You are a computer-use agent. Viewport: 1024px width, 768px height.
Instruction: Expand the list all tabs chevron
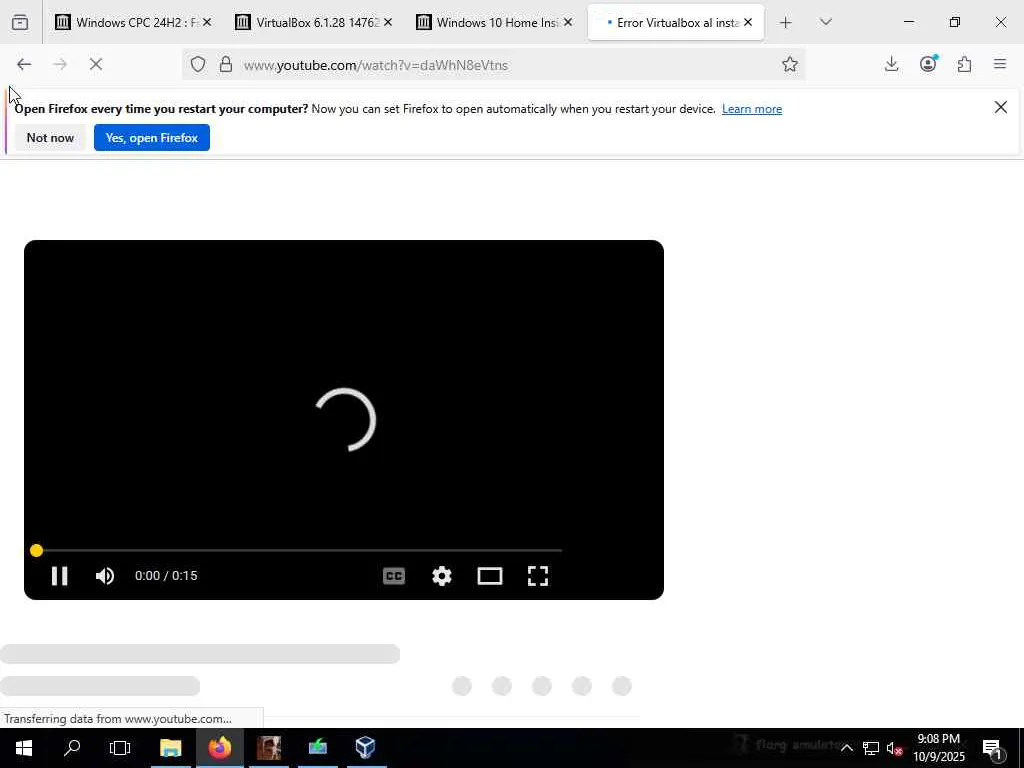point(825,22)
